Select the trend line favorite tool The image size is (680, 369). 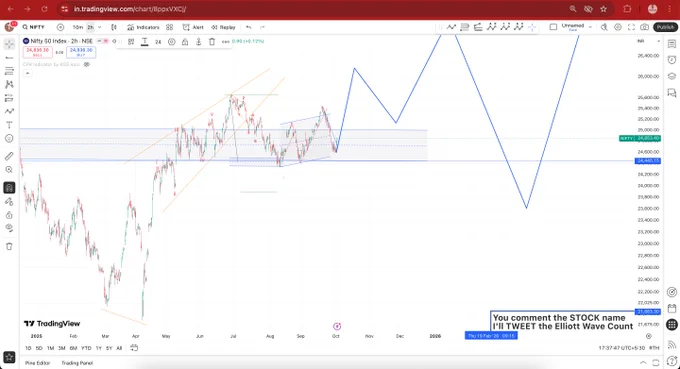(x=451, y=27)
